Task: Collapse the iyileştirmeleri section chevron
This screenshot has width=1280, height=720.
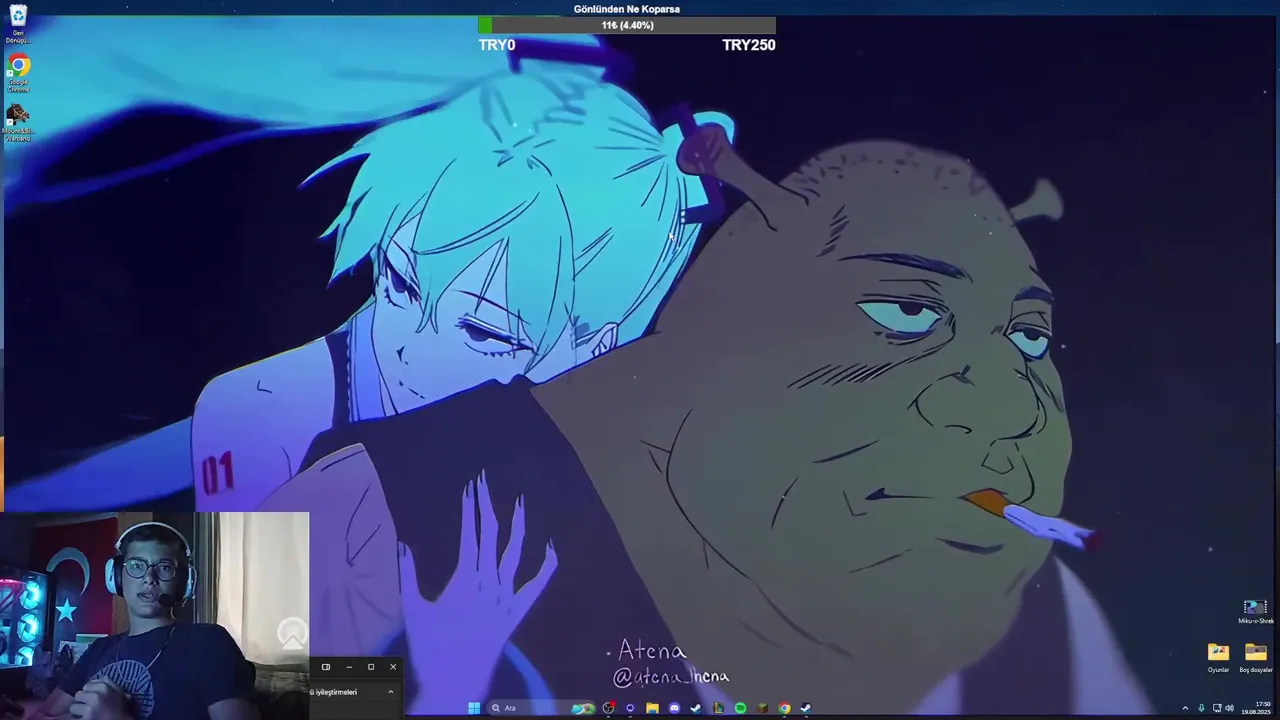Action: 391,692
